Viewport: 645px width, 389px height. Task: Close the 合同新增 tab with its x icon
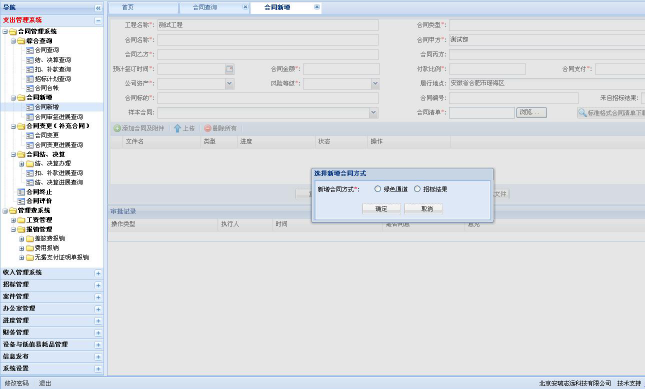pyautogui.click(x=316, y=7)
